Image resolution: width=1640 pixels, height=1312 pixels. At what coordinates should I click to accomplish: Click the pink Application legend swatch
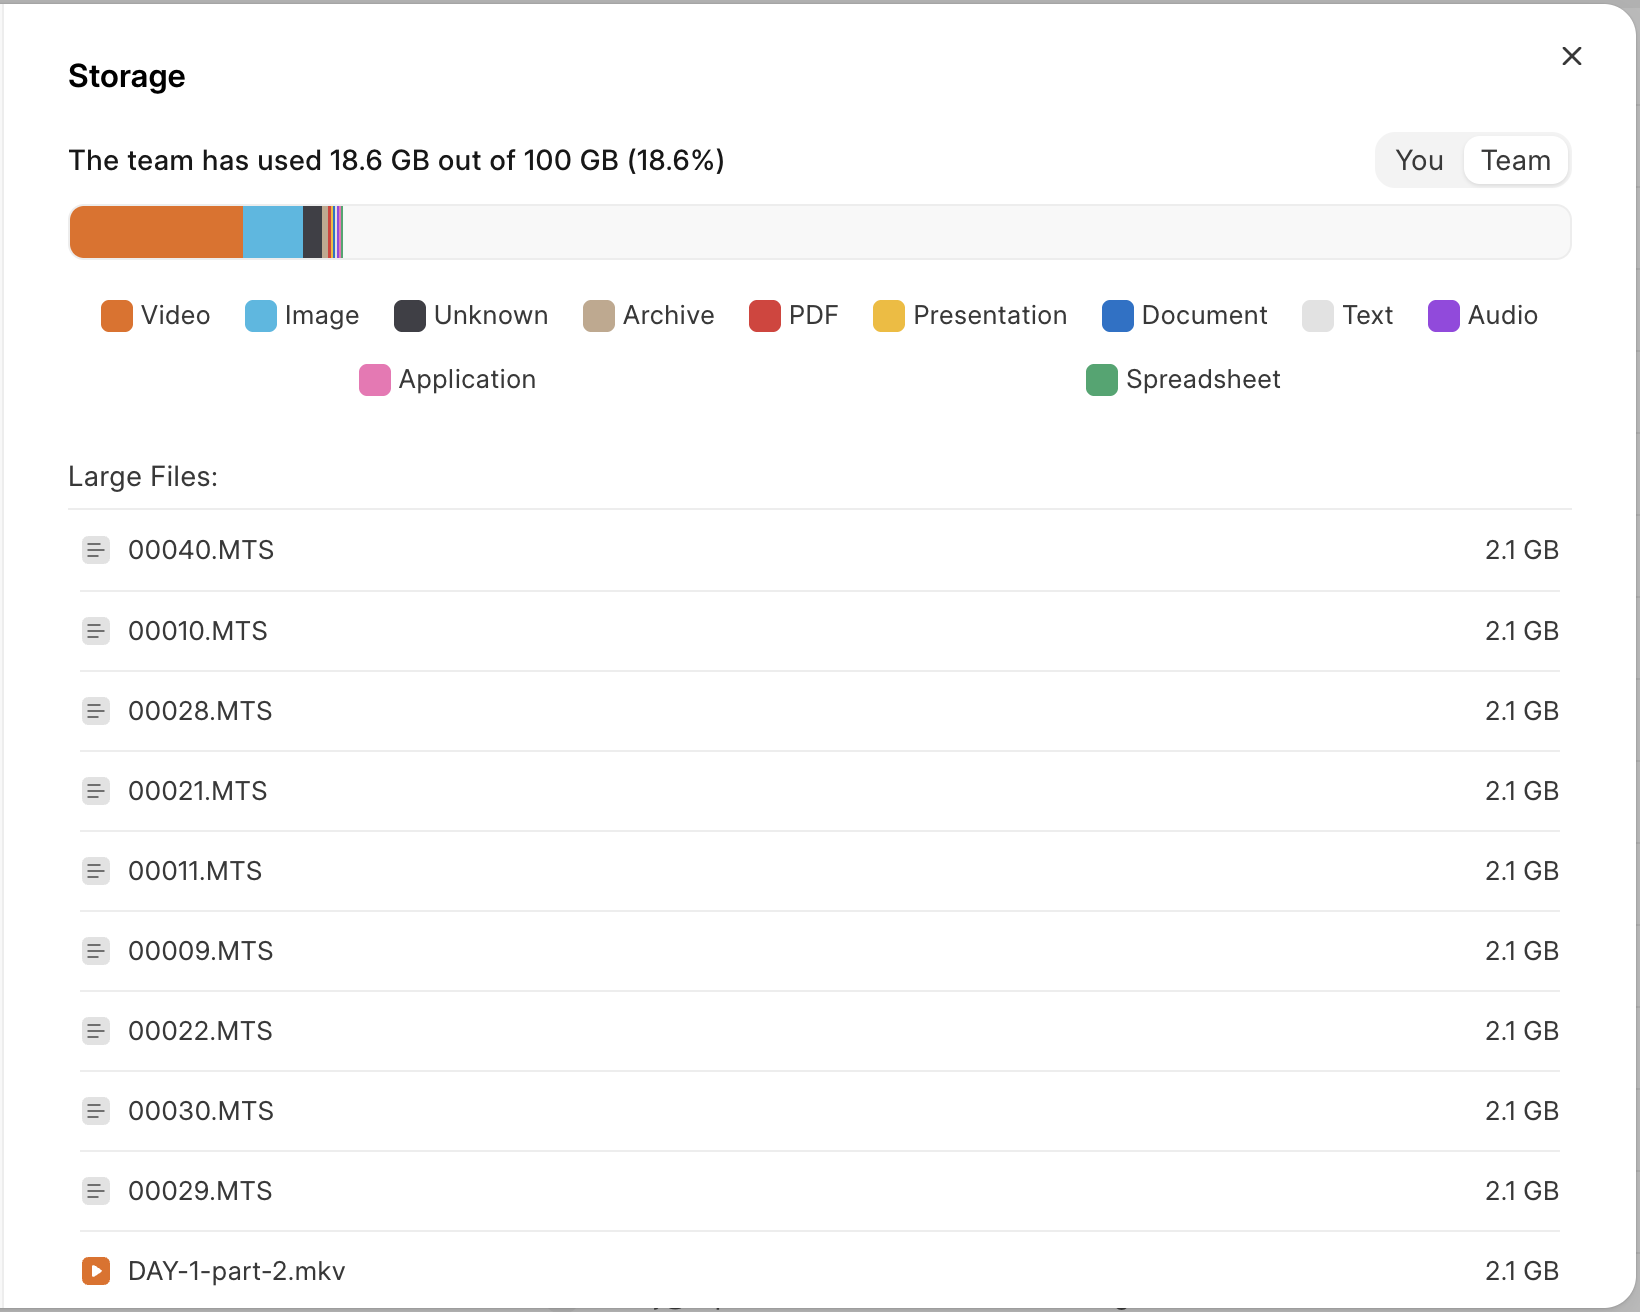pyautogui.click(x=374, y=380)
